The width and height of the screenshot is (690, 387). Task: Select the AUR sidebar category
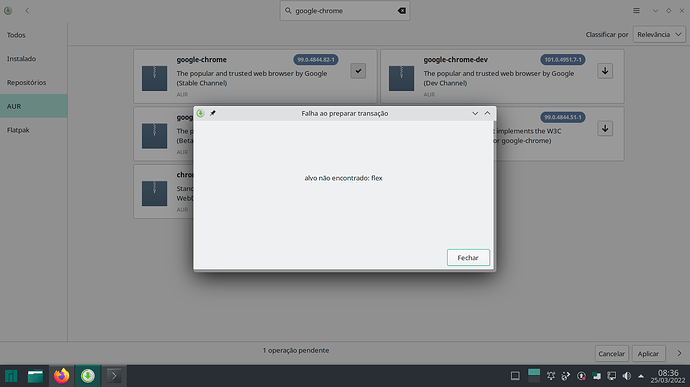click(x=33, y=106)
